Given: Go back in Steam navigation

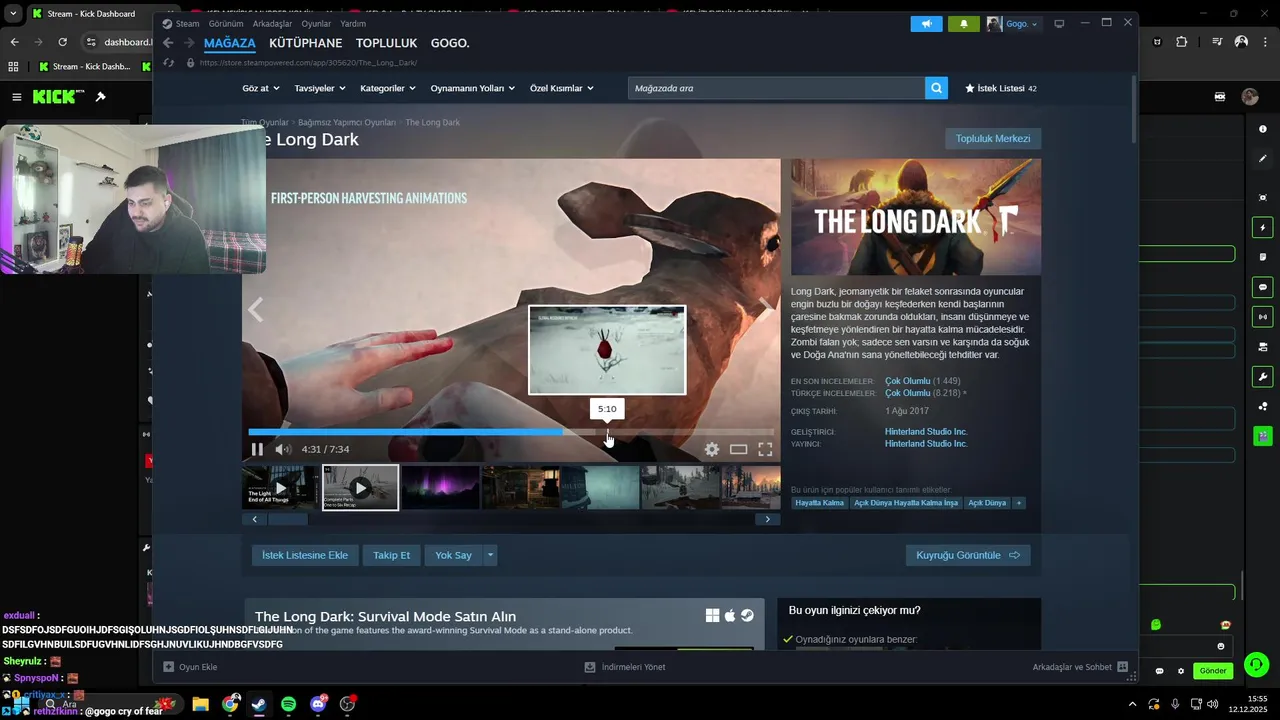Looking at the screenshot, I should coord(168,43).
